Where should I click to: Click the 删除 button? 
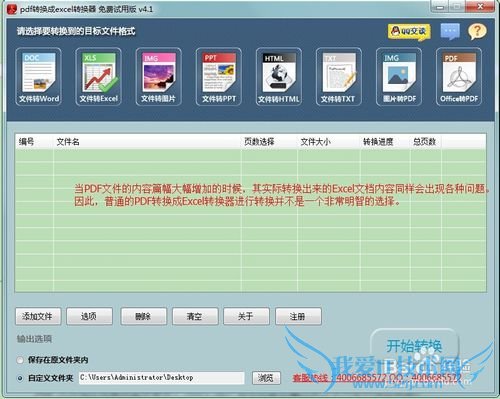click(144, 316)
